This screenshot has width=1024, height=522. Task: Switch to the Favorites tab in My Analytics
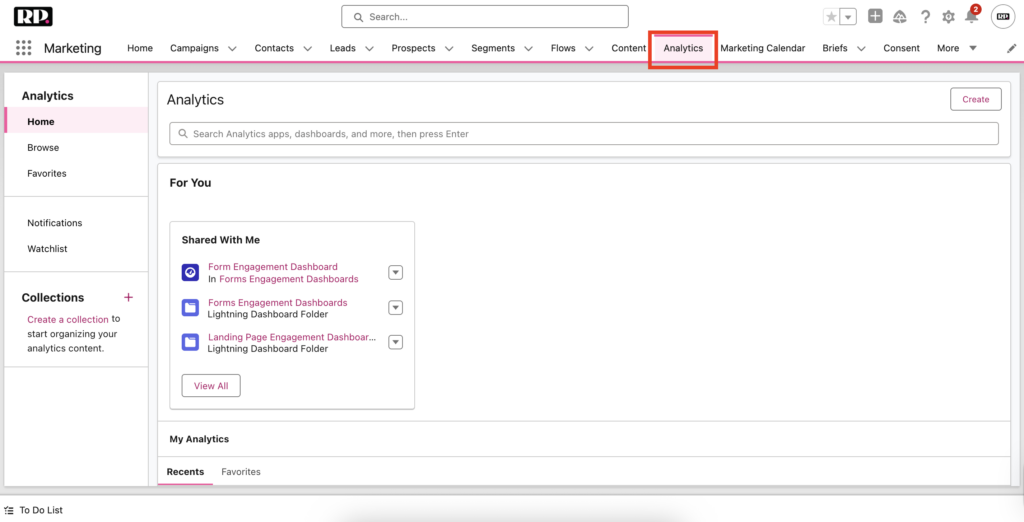pyautogui.click(x=241, y=472)
